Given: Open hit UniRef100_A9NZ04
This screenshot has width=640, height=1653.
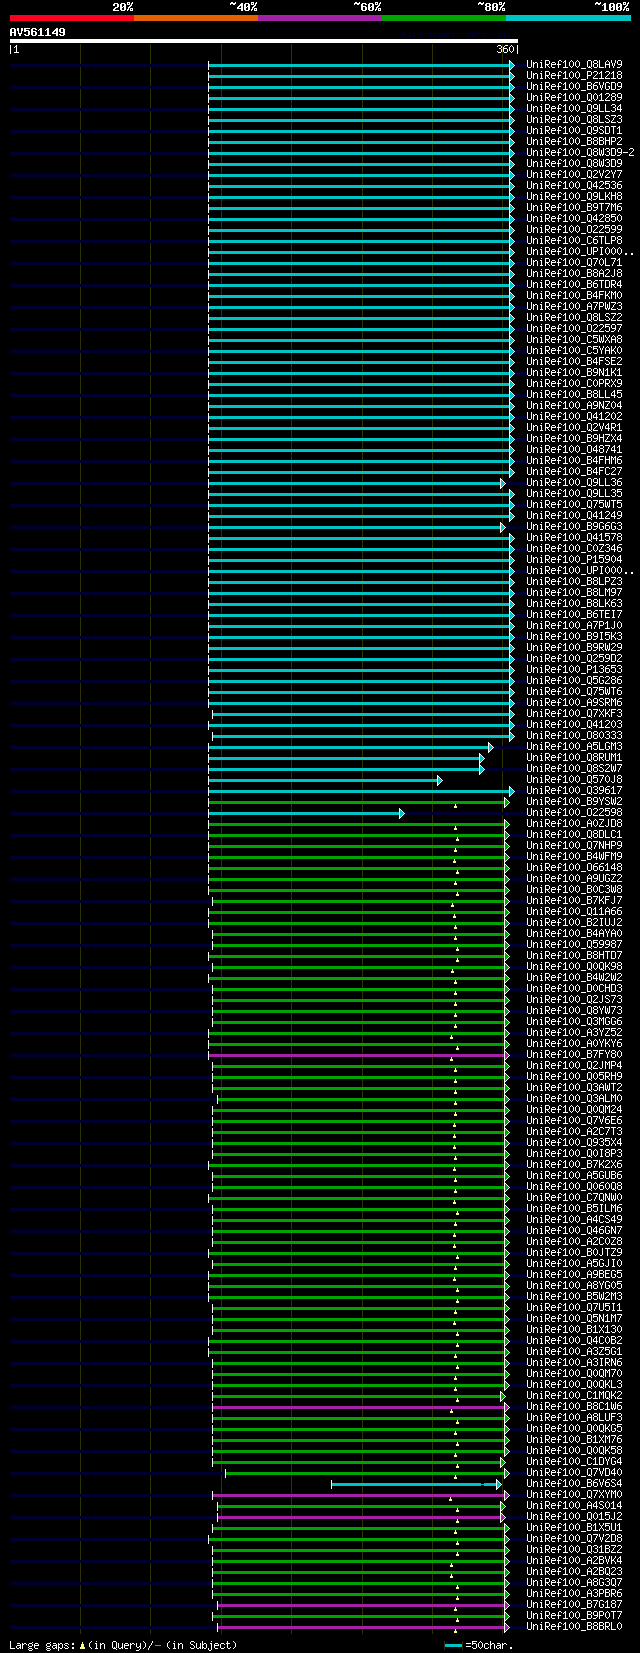Looking at the screenshot, I should tap(574, 405).
